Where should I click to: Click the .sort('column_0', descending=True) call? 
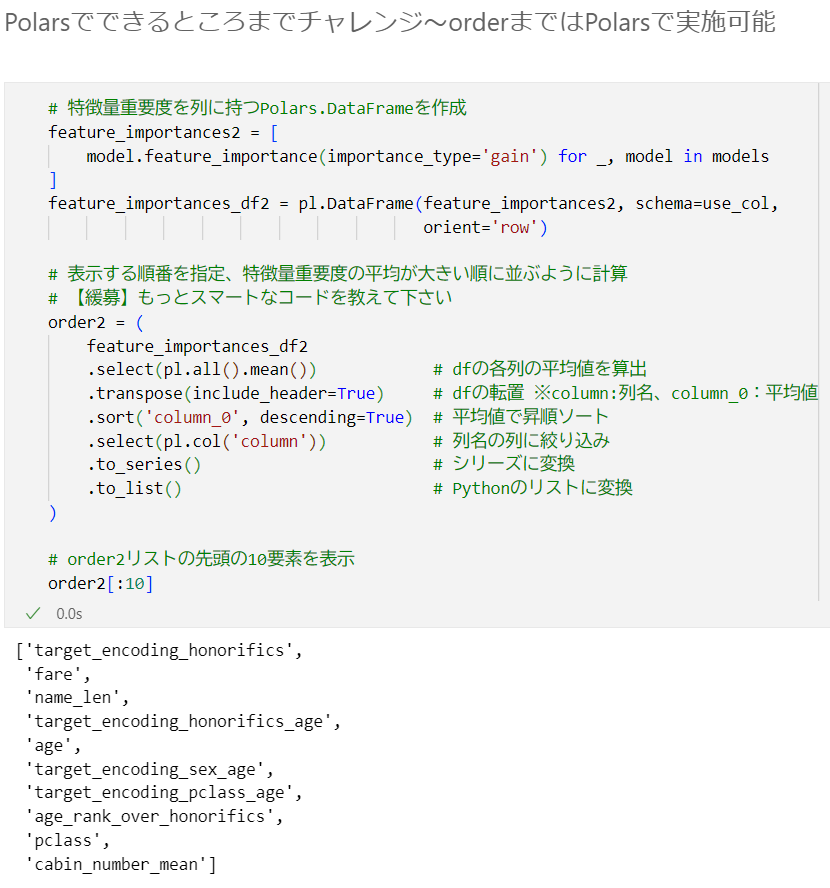250,417
